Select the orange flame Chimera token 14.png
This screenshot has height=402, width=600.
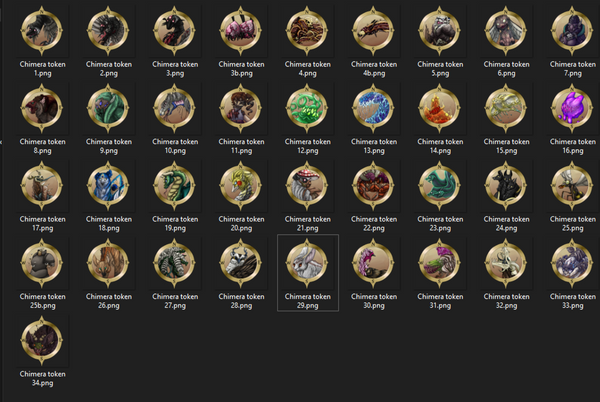[440, 109]
